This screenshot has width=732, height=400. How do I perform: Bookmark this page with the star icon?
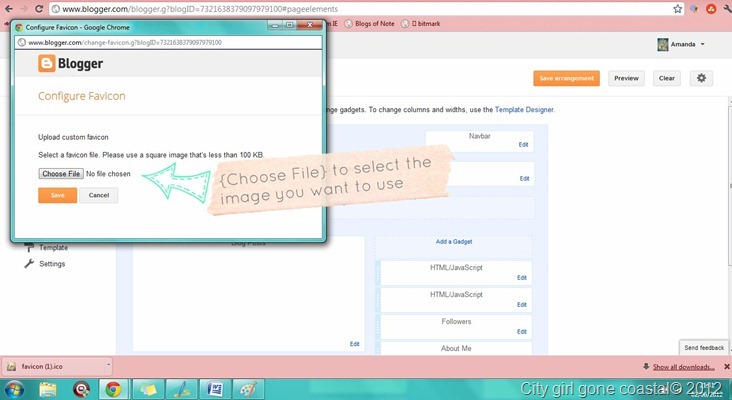click(x=677, y=9)
